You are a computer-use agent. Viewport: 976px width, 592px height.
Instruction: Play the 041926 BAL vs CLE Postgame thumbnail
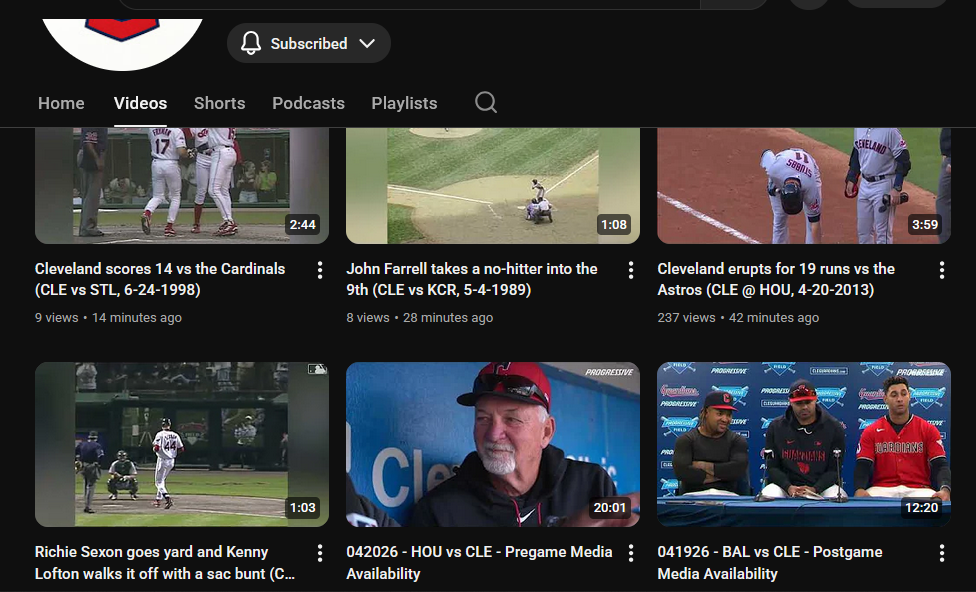click(x=804, y=444)
